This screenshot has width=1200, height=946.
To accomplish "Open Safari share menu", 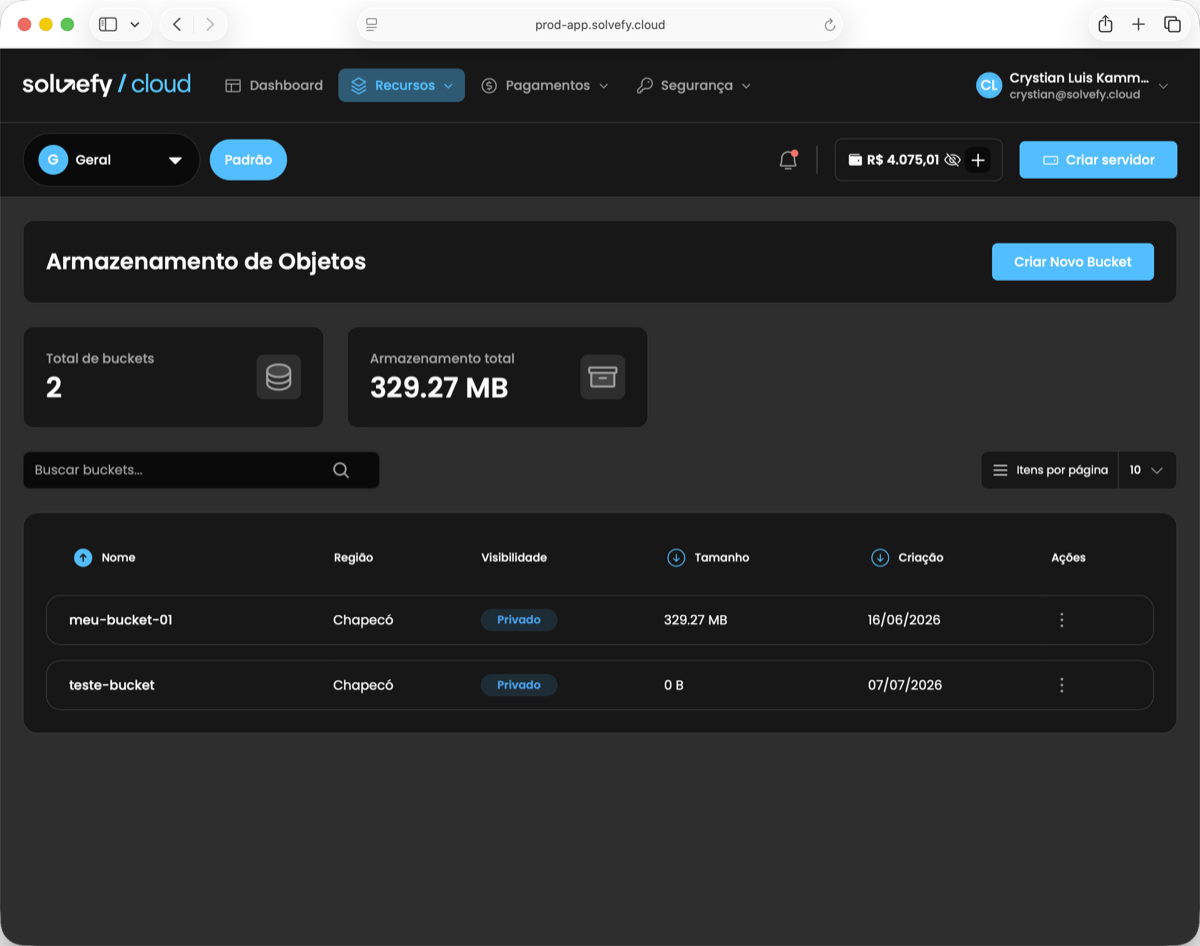I will point(1105,25).
